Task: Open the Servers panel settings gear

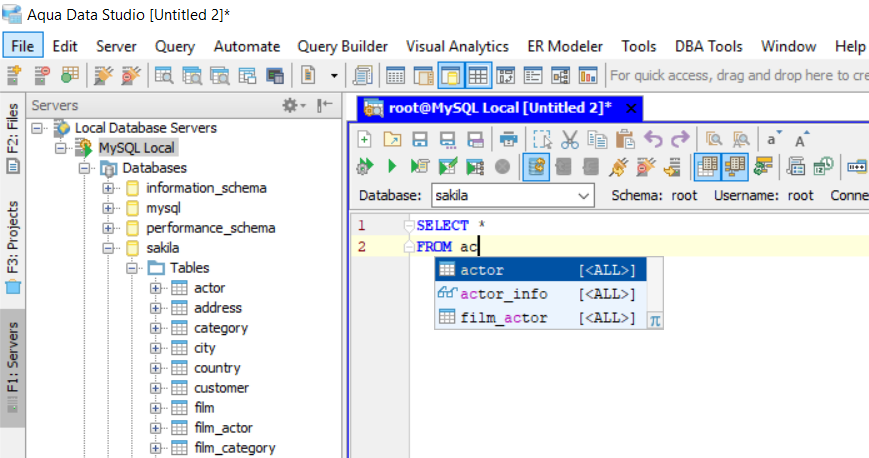Action: (293, 105)
